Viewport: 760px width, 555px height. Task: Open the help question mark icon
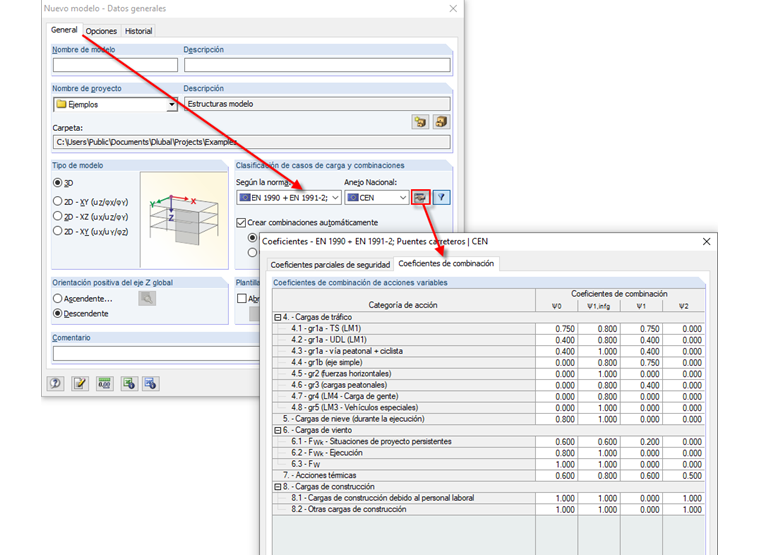55,384
